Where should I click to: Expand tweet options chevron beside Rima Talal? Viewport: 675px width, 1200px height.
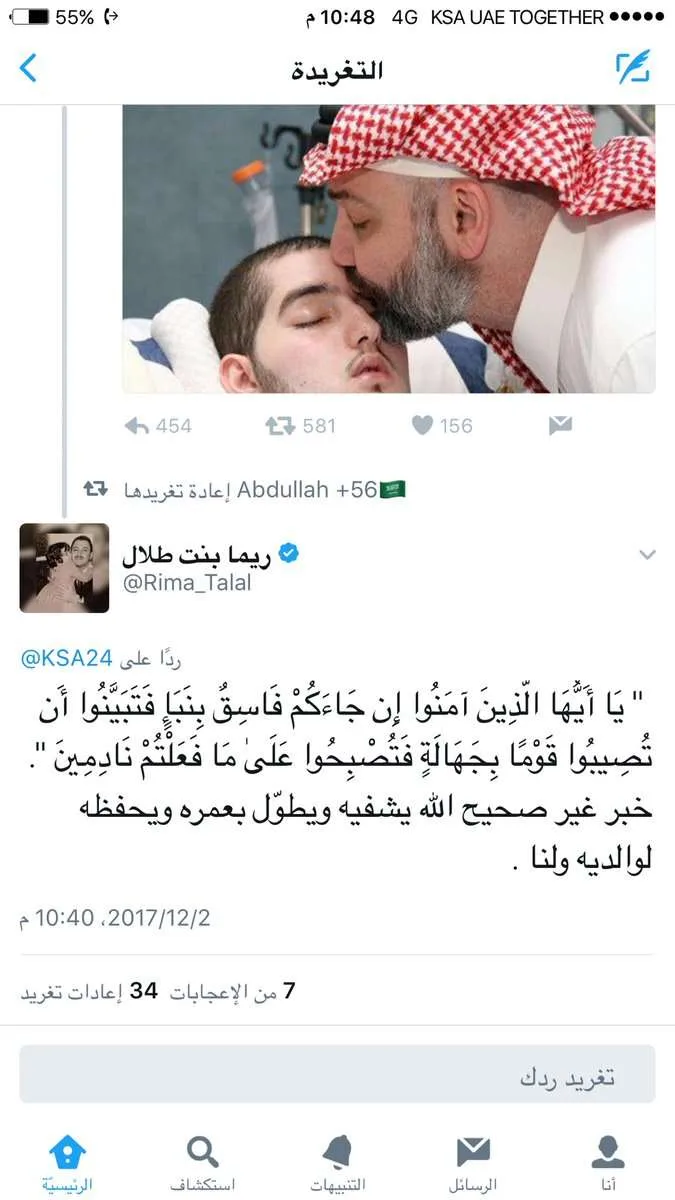click(647, 554)
